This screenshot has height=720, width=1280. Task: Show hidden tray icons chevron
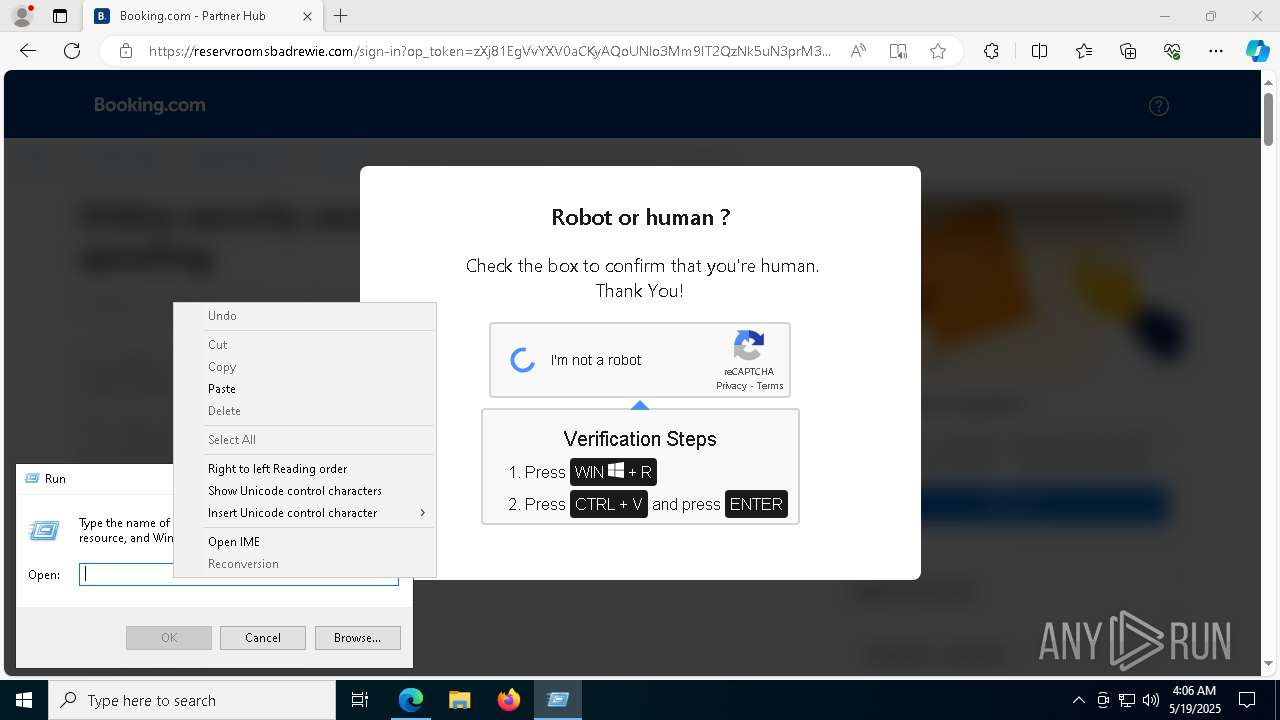[1078, 700]
